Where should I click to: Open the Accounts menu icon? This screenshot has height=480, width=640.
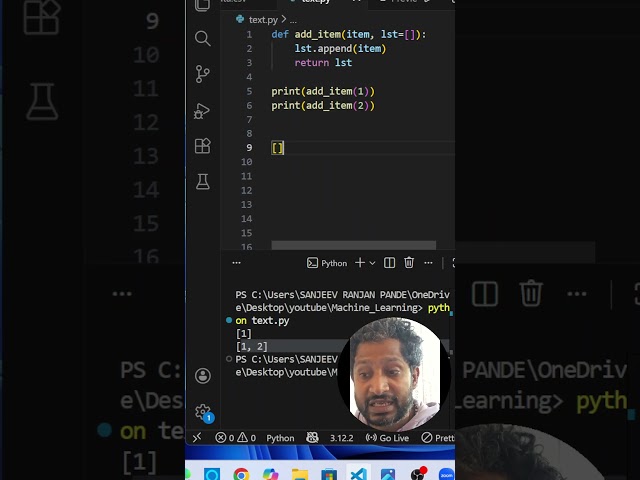[x=203, y=376]
